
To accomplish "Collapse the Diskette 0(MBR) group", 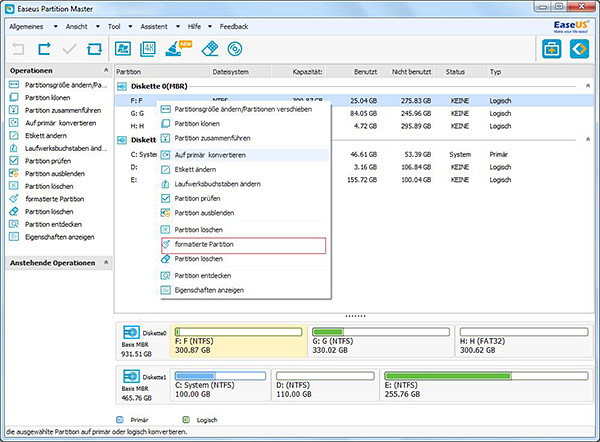I will coord(588,86).
